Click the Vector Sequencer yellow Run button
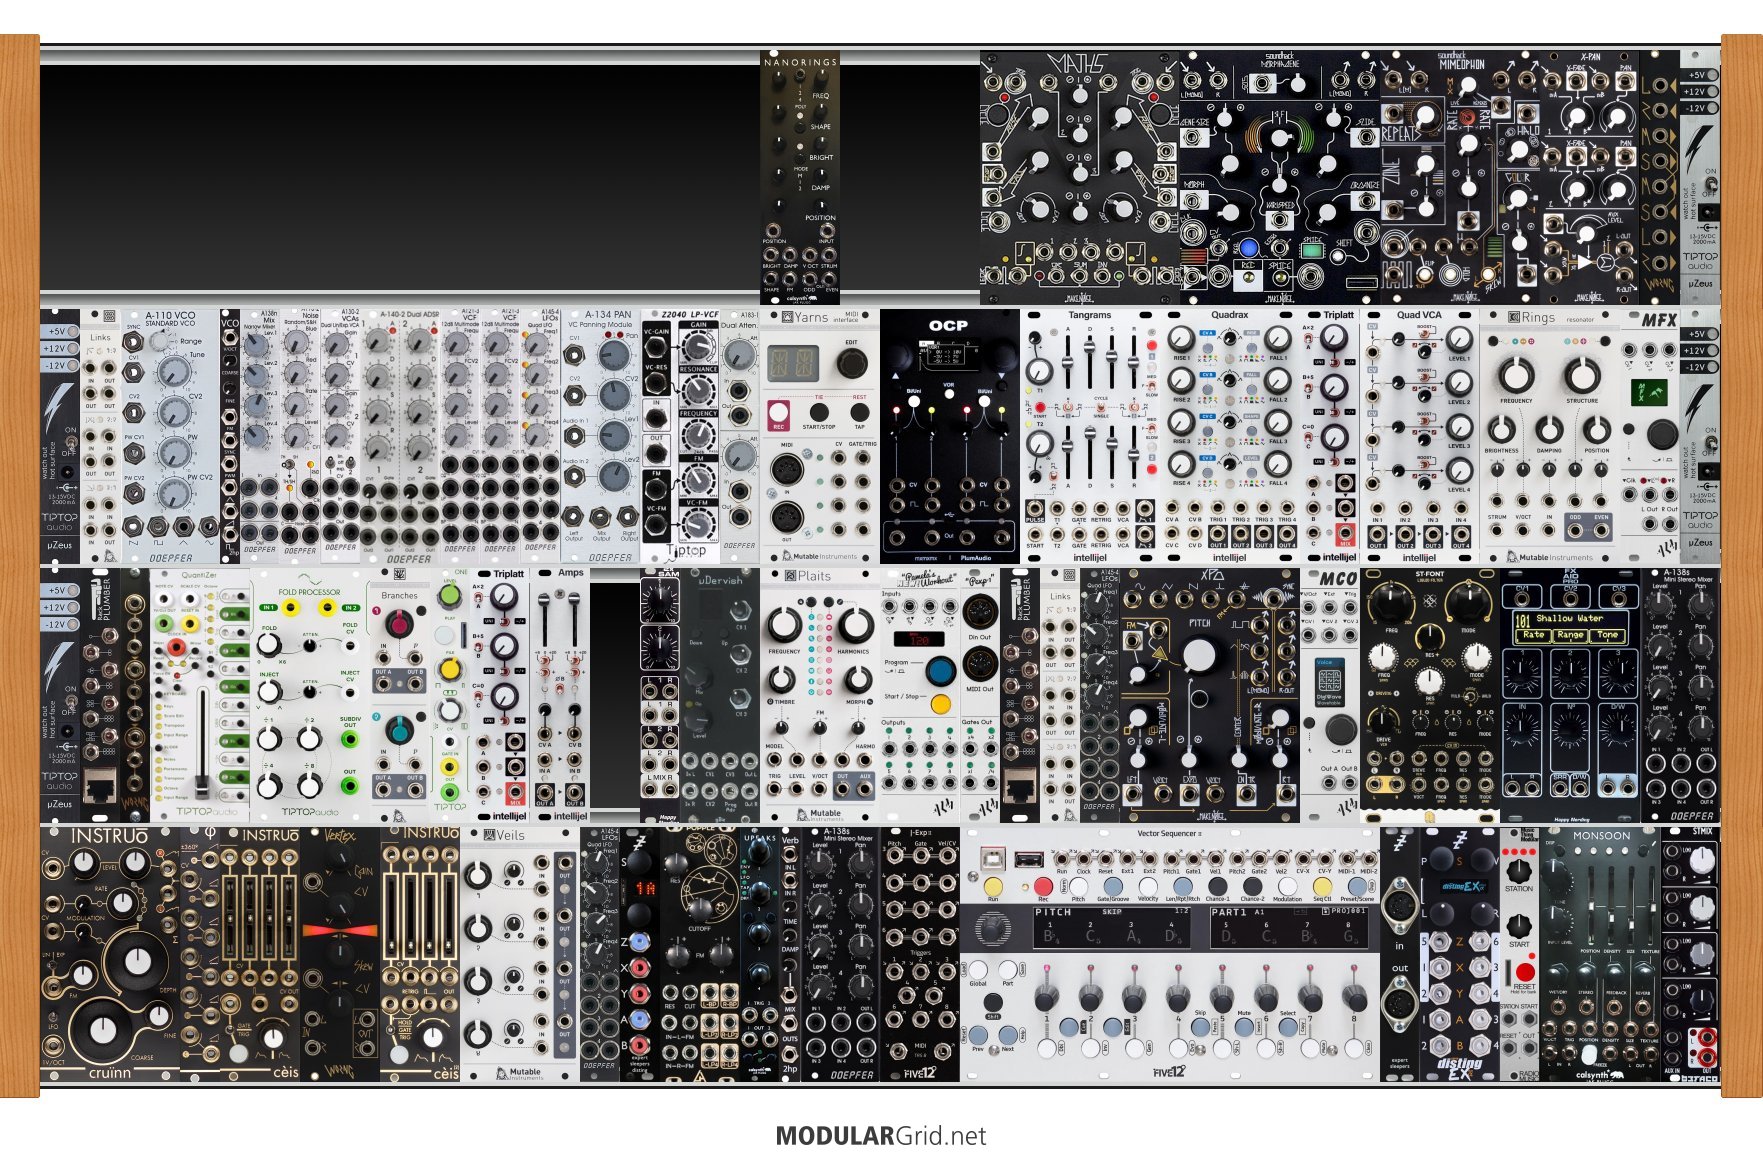The image size is (1763, 1157). (x=993, y=886)
